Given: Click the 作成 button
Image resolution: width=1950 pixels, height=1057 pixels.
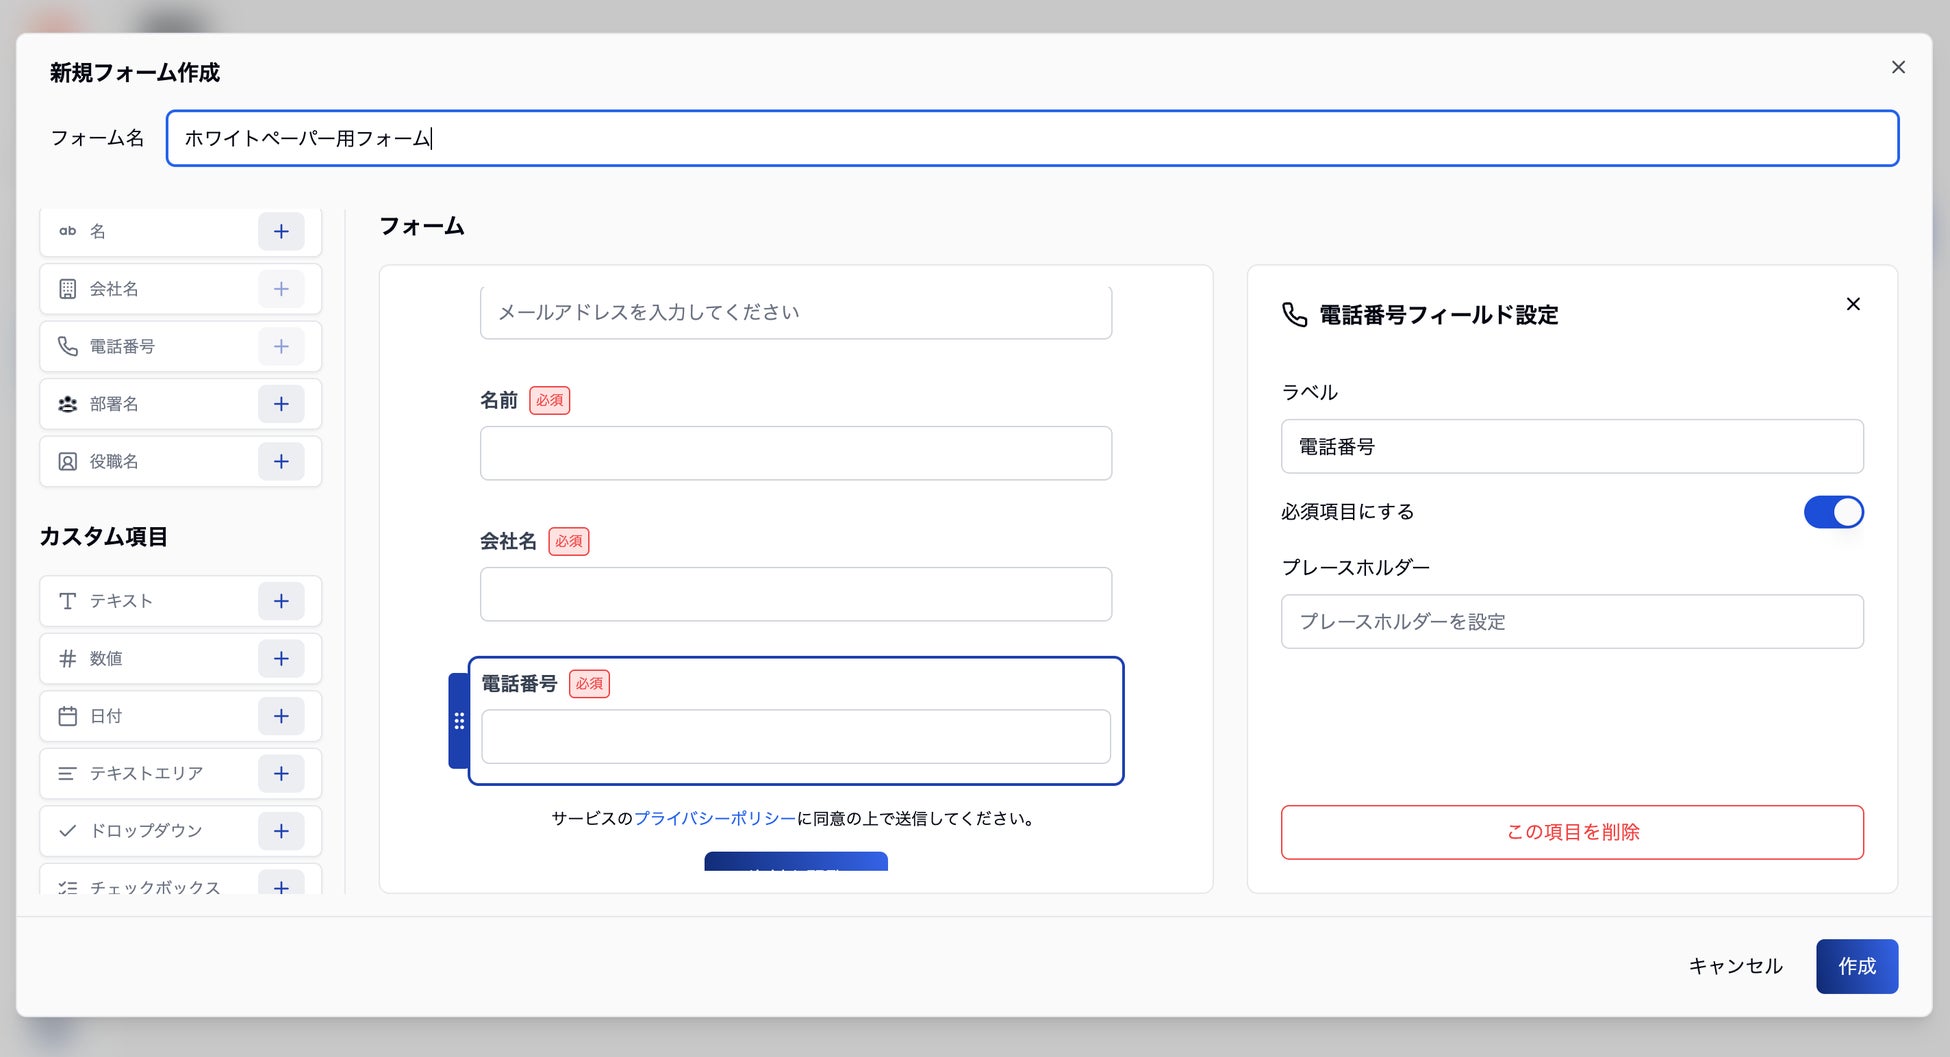Looking at the screenshot, I should (1856, 966).
